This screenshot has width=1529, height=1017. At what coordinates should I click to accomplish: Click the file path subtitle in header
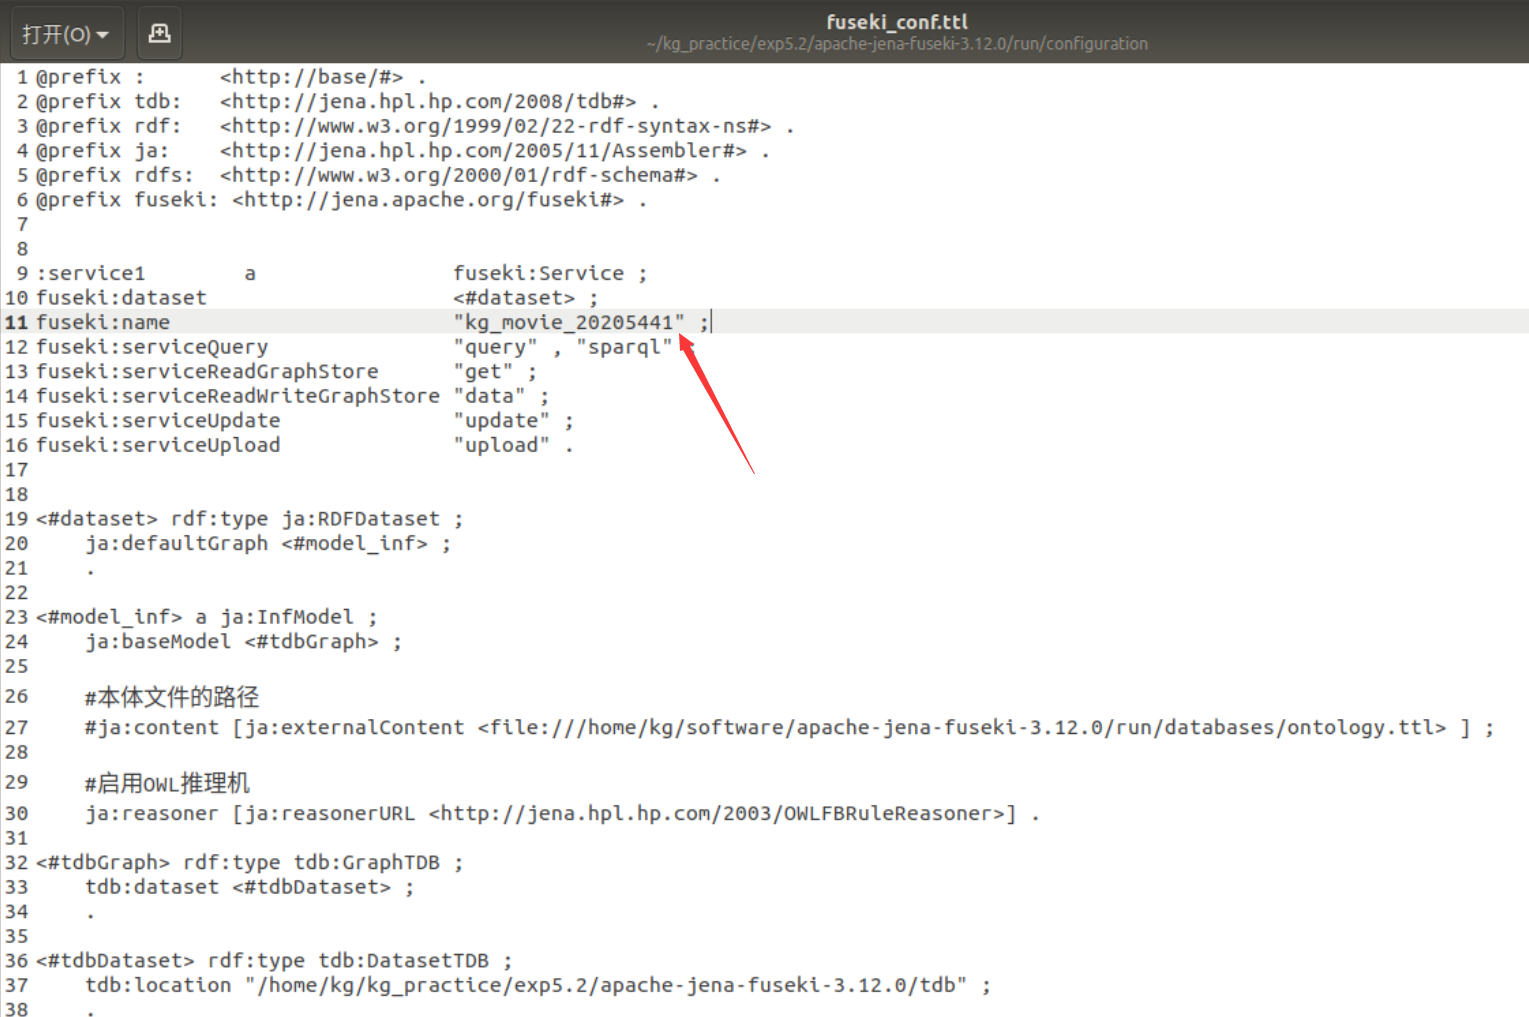coord(897,44)
